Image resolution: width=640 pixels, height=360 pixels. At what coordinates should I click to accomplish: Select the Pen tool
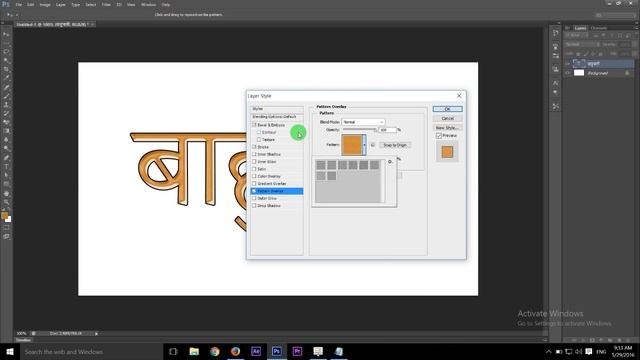6,158
